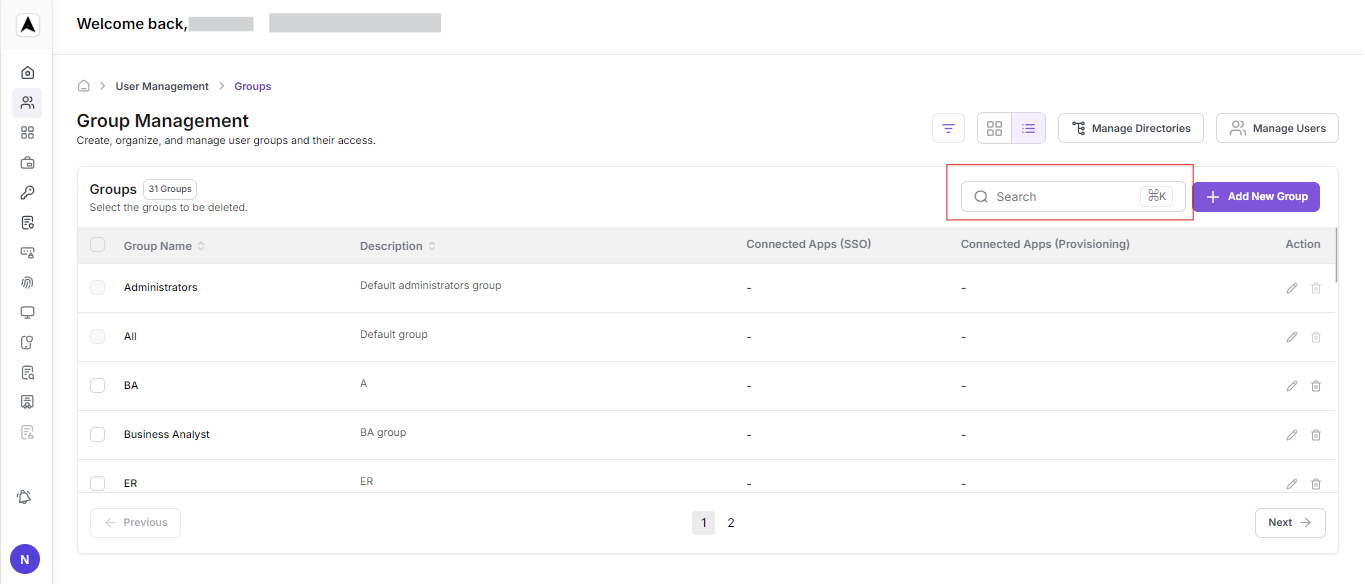
Task: Open the home breadcrumb icon
Action: point(84,86)
